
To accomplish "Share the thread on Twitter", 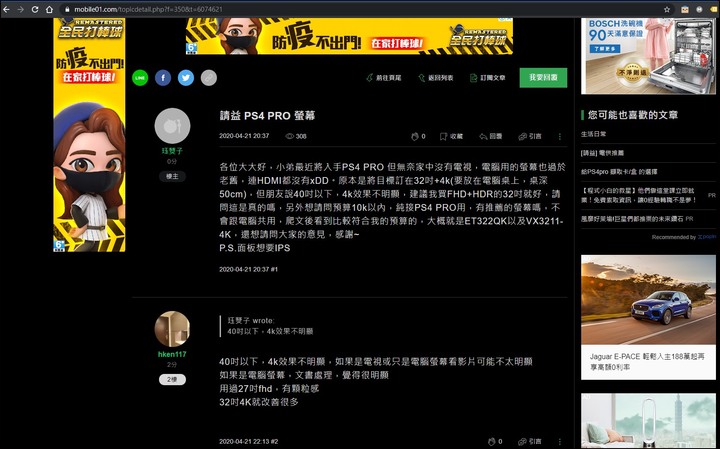I will (186, 78).
